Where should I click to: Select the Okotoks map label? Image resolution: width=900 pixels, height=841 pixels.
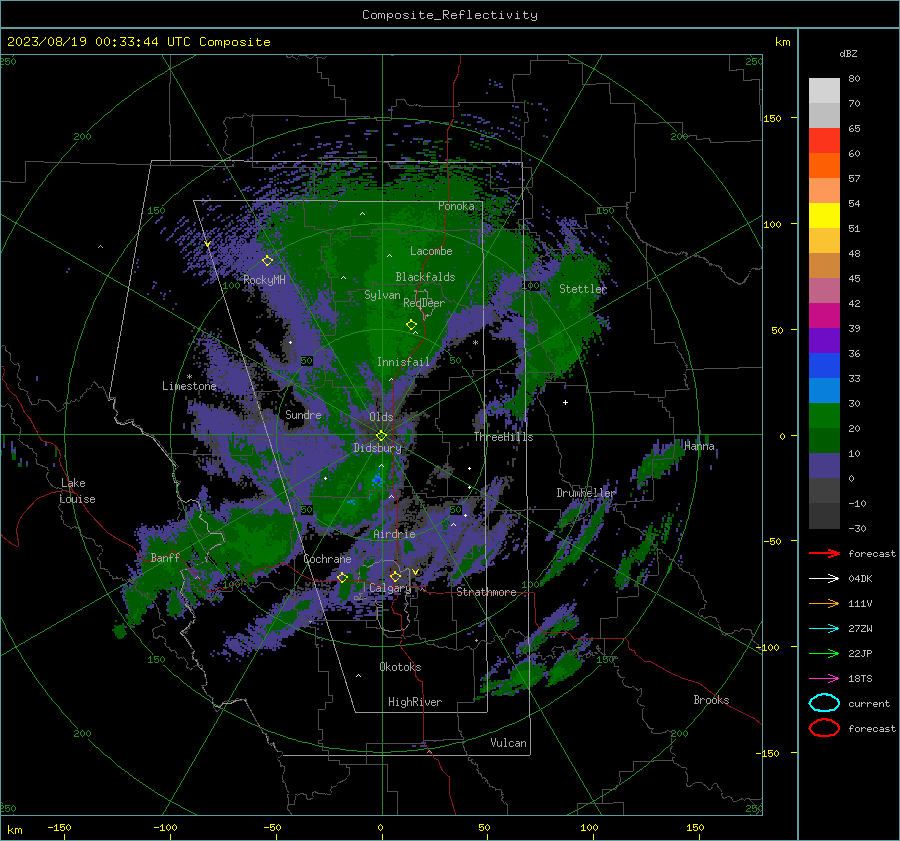(x=400, y=667)
